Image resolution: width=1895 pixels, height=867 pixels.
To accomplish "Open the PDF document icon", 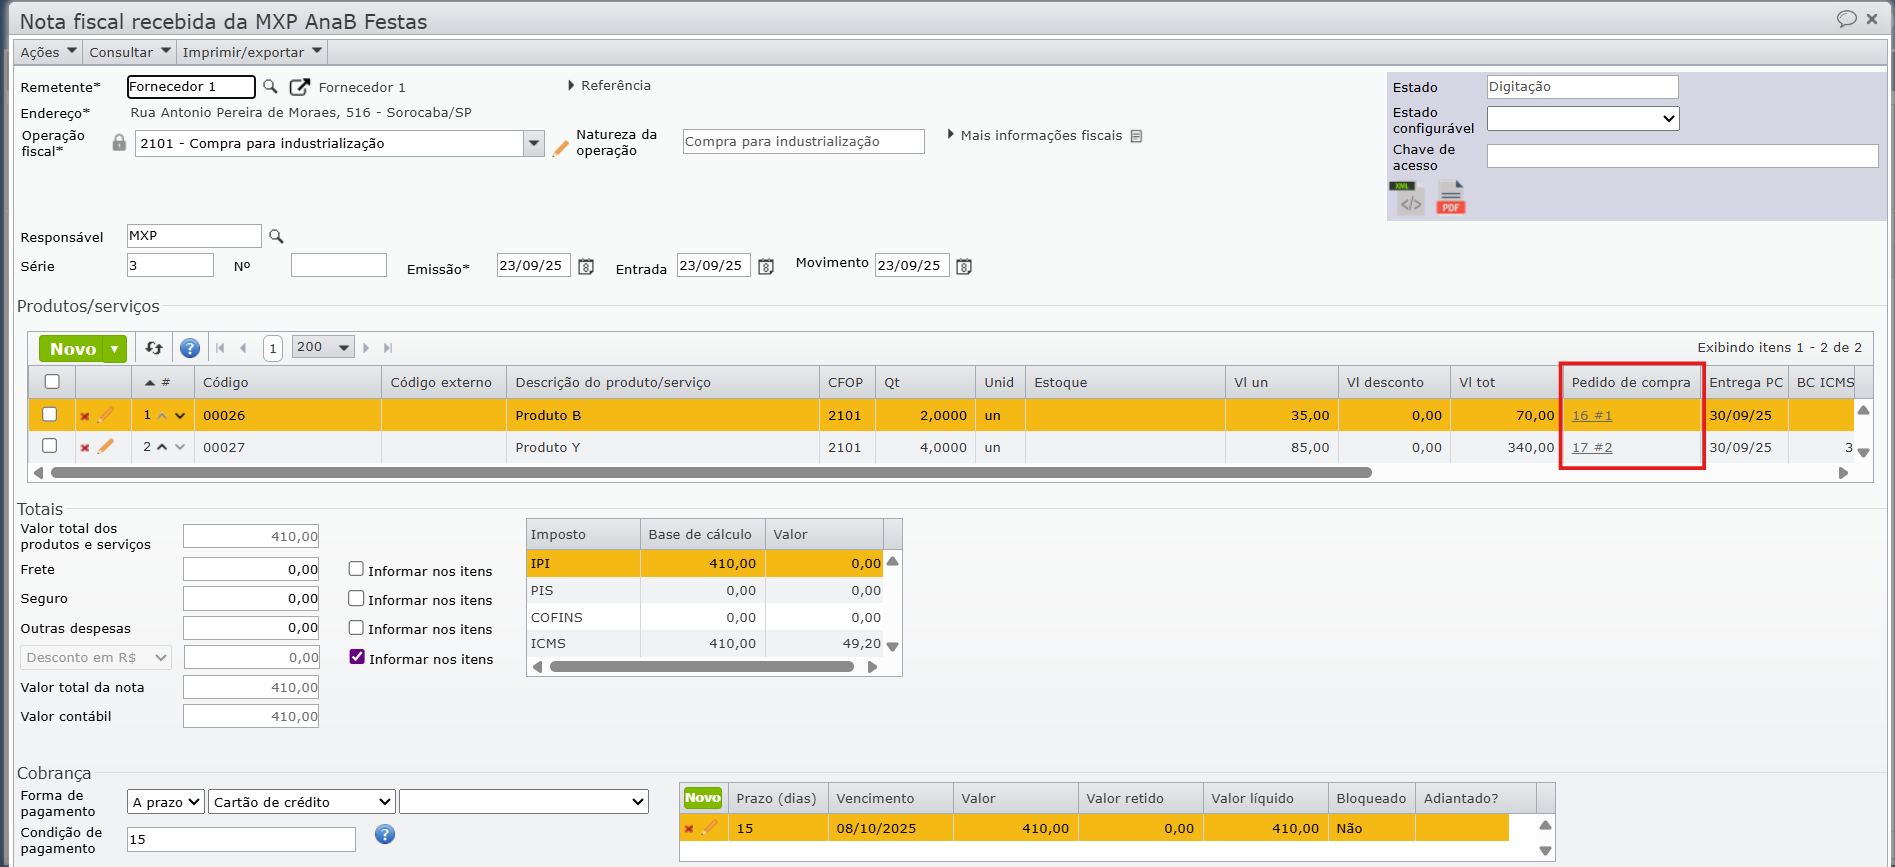I will (1450, 198).
